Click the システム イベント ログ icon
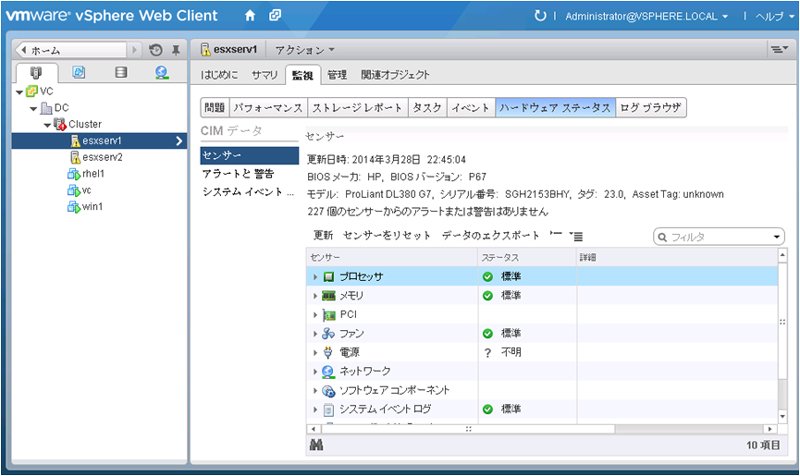 click(x=329, y=410)
